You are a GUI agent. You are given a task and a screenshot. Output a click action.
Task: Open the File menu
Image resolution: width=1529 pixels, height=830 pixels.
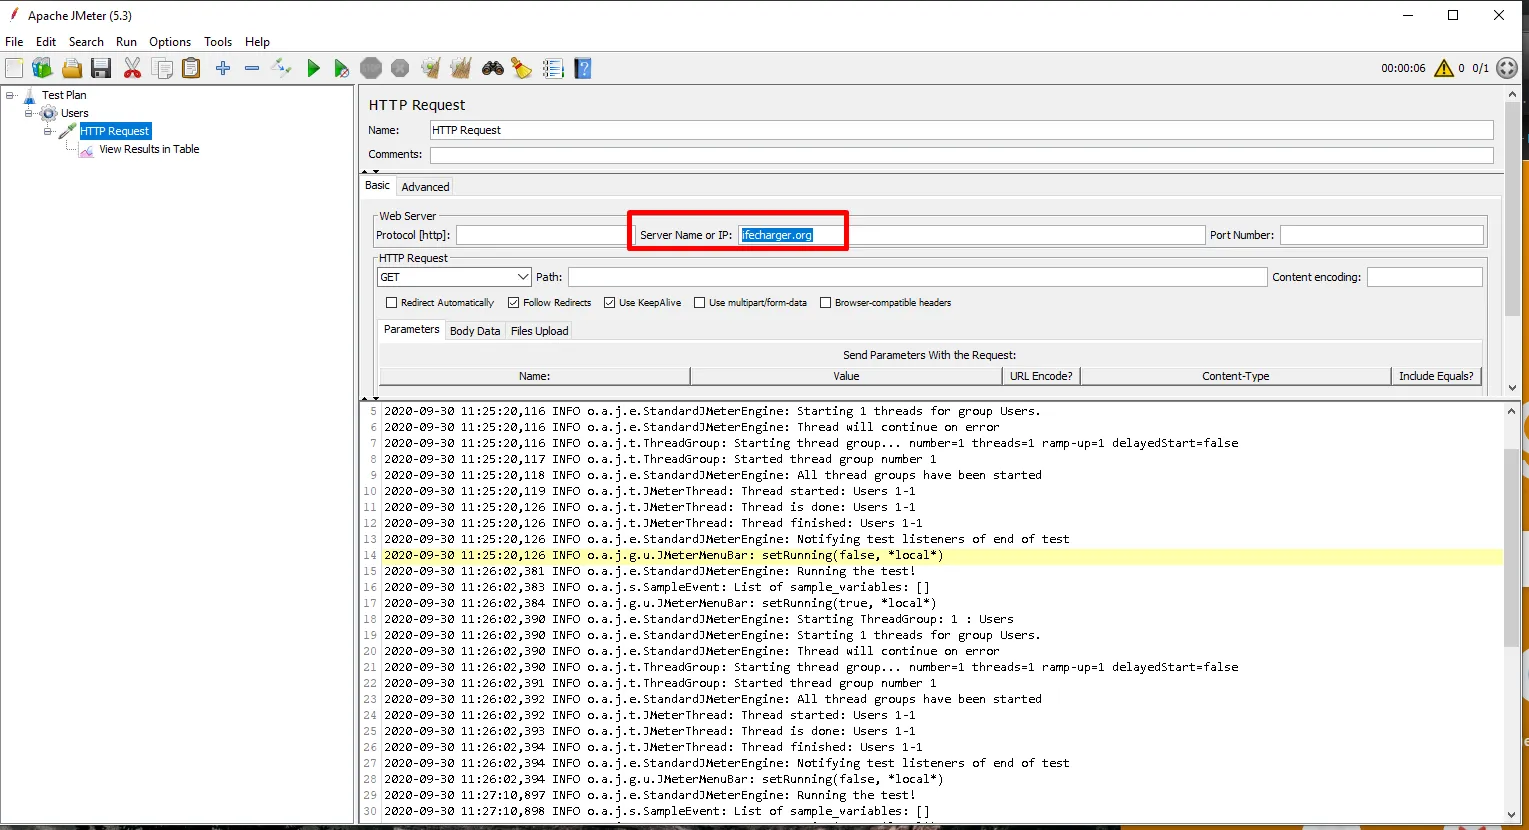[14, 42]
